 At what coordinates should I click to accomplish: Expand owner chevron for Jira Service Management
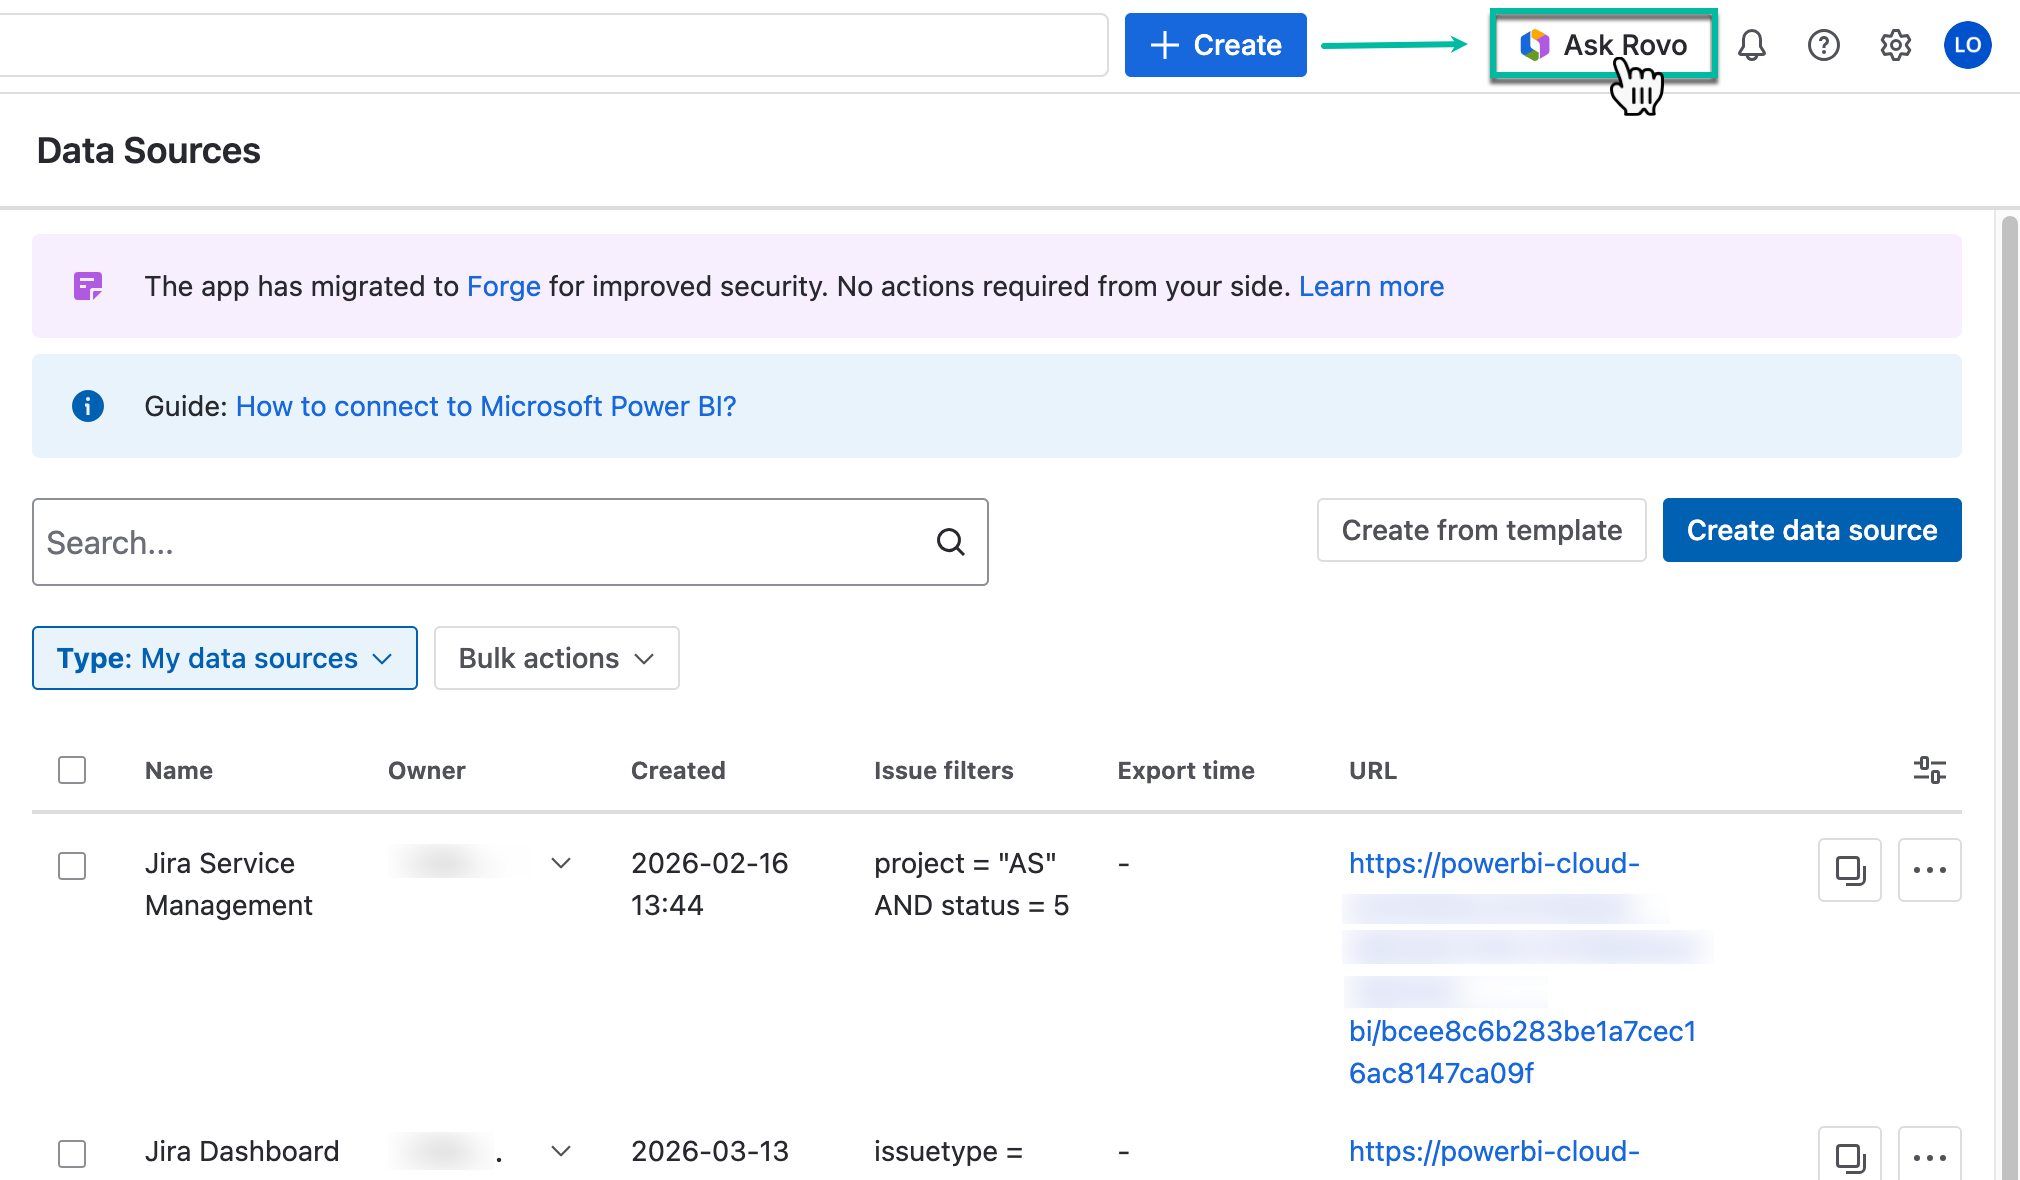pyautogui.click(x=561, y=863)
